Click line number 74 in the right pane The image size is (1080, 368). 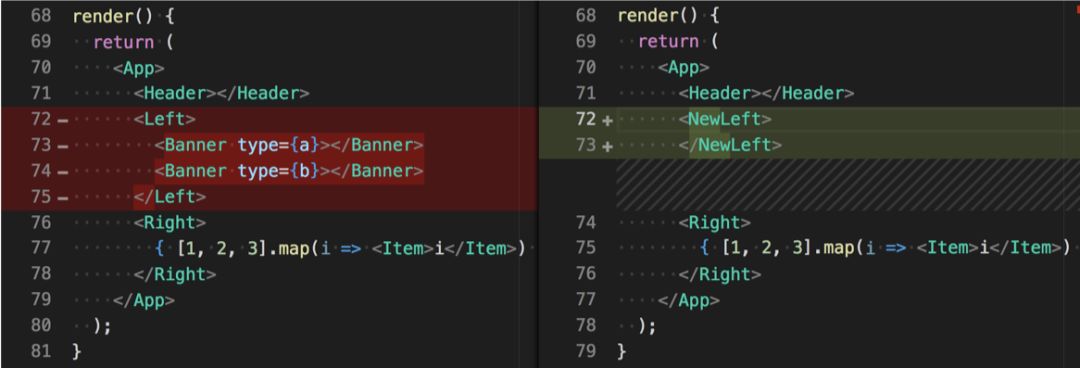pos(585,223)
